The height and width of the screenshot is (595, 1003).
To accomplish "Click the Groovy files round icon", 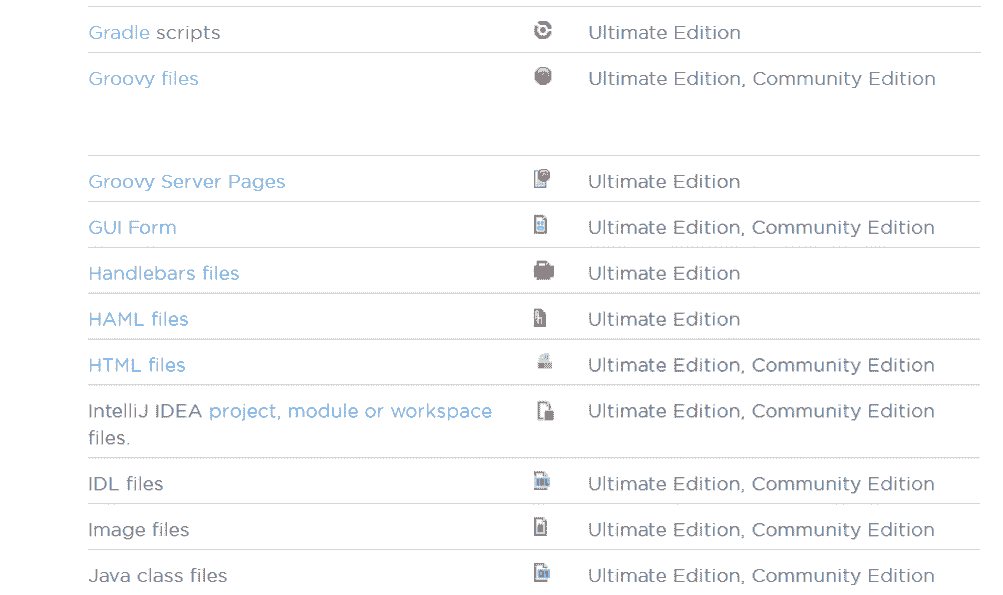I will pos(543,77).
